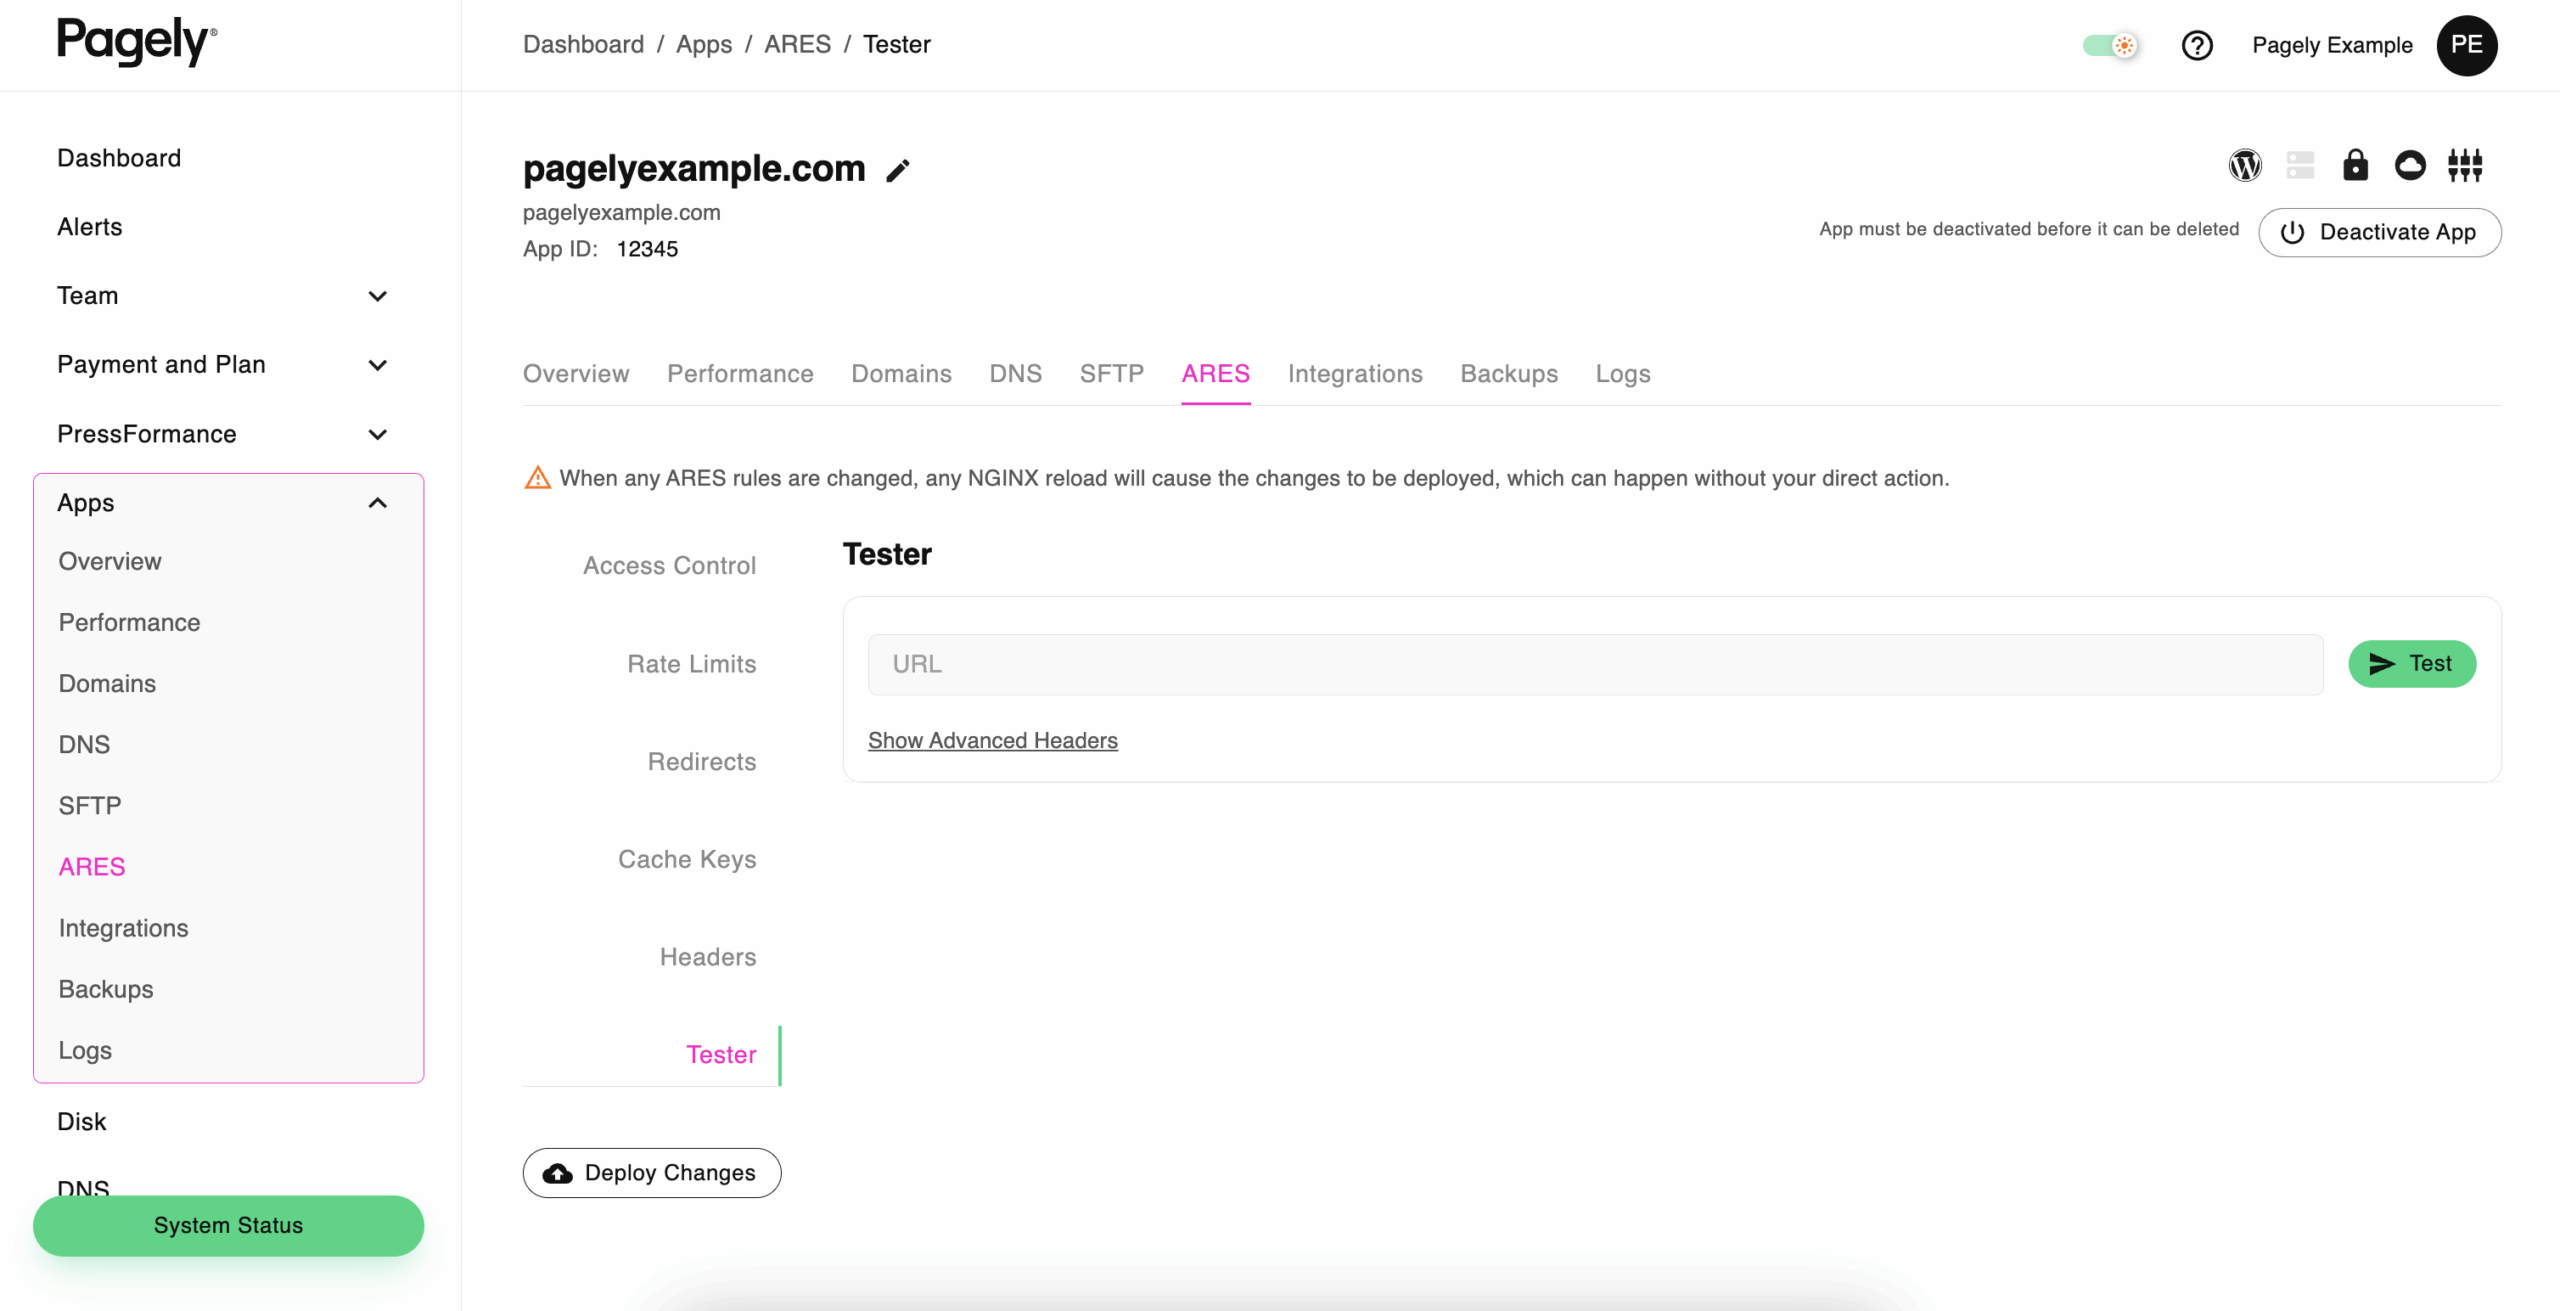Click Dashboard in the breadcrumb
The width and height of the screenshot is (2560, 1311).
[x=583, y=45]
